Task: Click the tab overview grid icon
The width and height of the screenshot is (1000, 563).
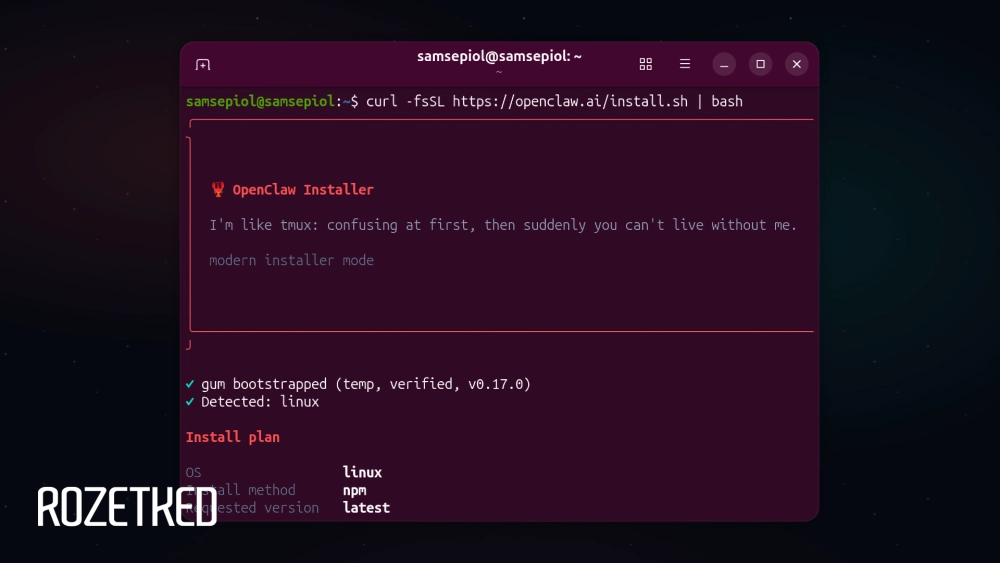Action: pos(646,64)
